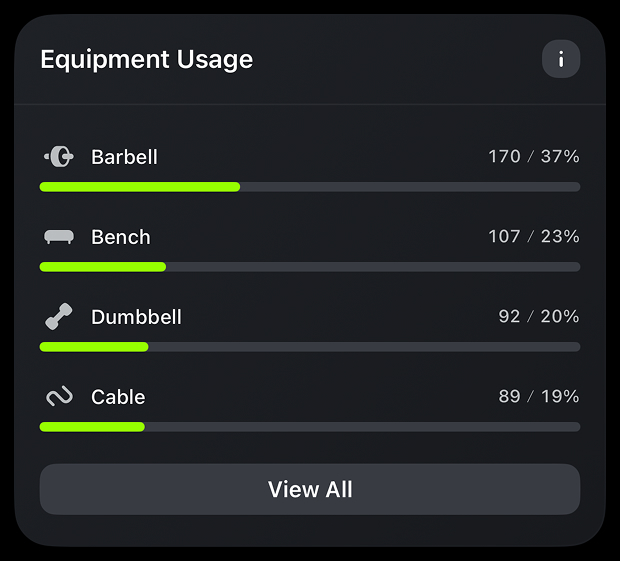620x561 pixels.
Task: Click the green filled portion of Barbell bar
Action: (140, 187)
